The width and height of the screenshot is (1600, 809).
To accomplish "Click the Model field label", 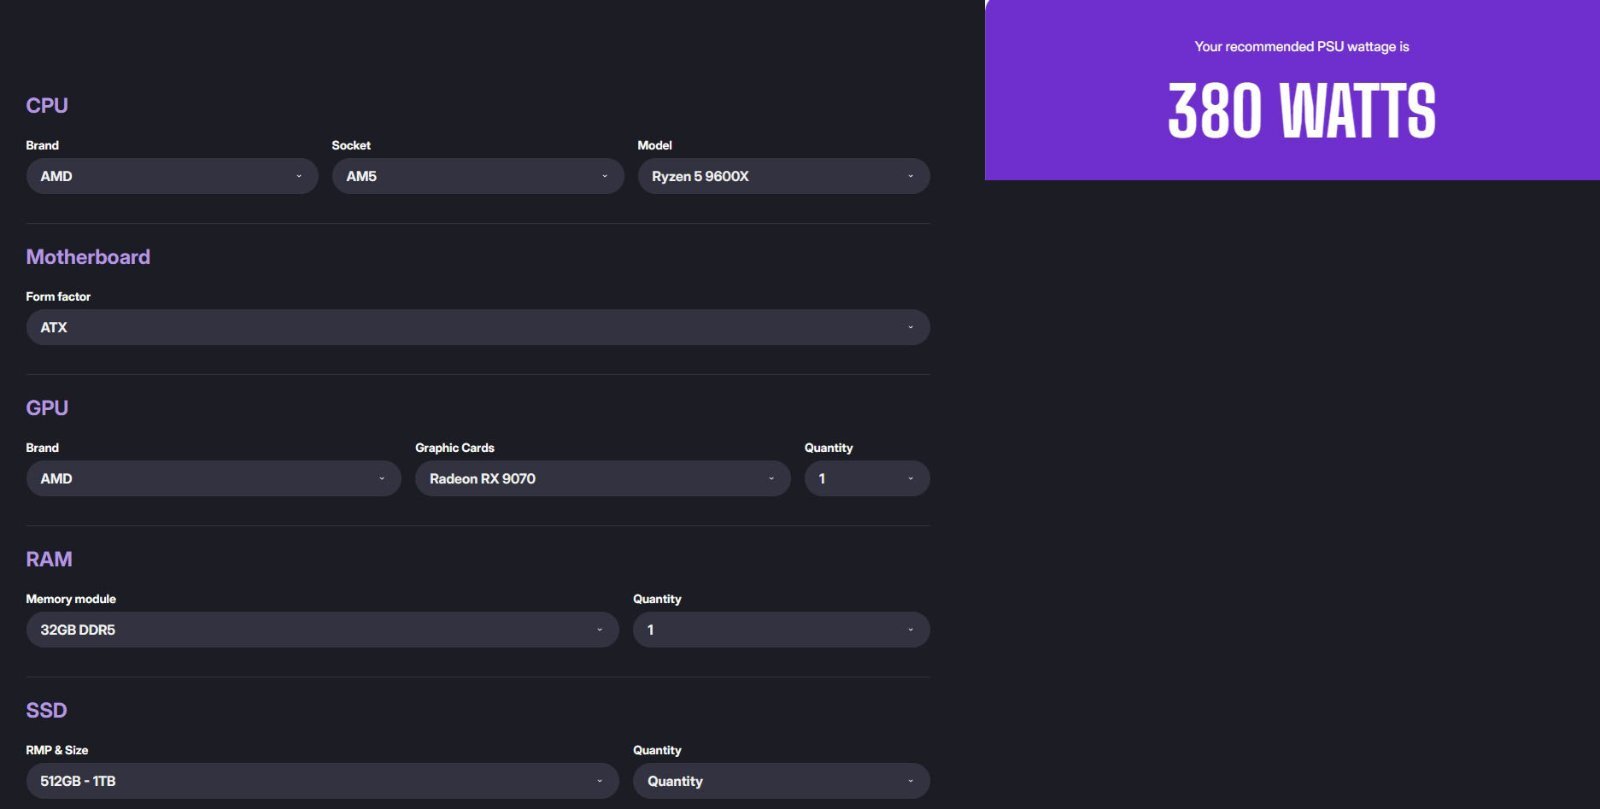I will tap(655, 145).
